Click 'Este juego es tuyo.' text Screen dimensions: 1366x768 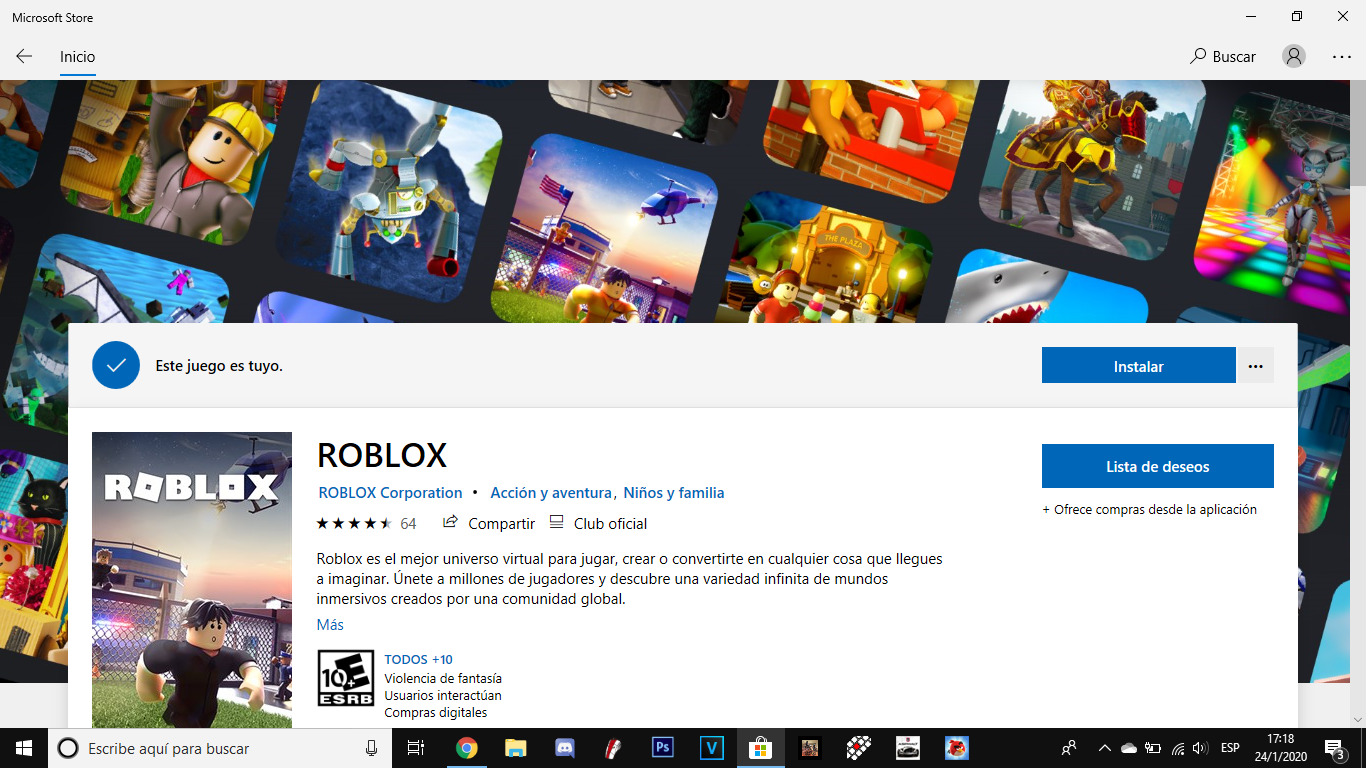[x=219, y=366]
